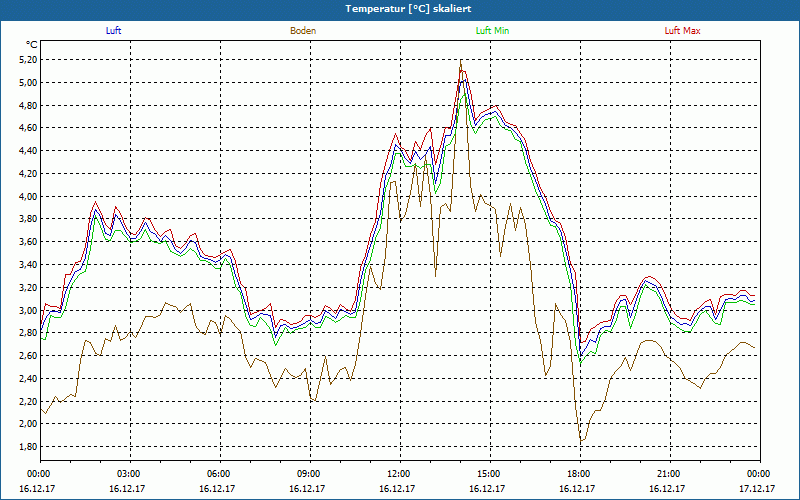800x500 pixels.
Task: Click the 06:00 time axis label
Action: coord(220,474)
